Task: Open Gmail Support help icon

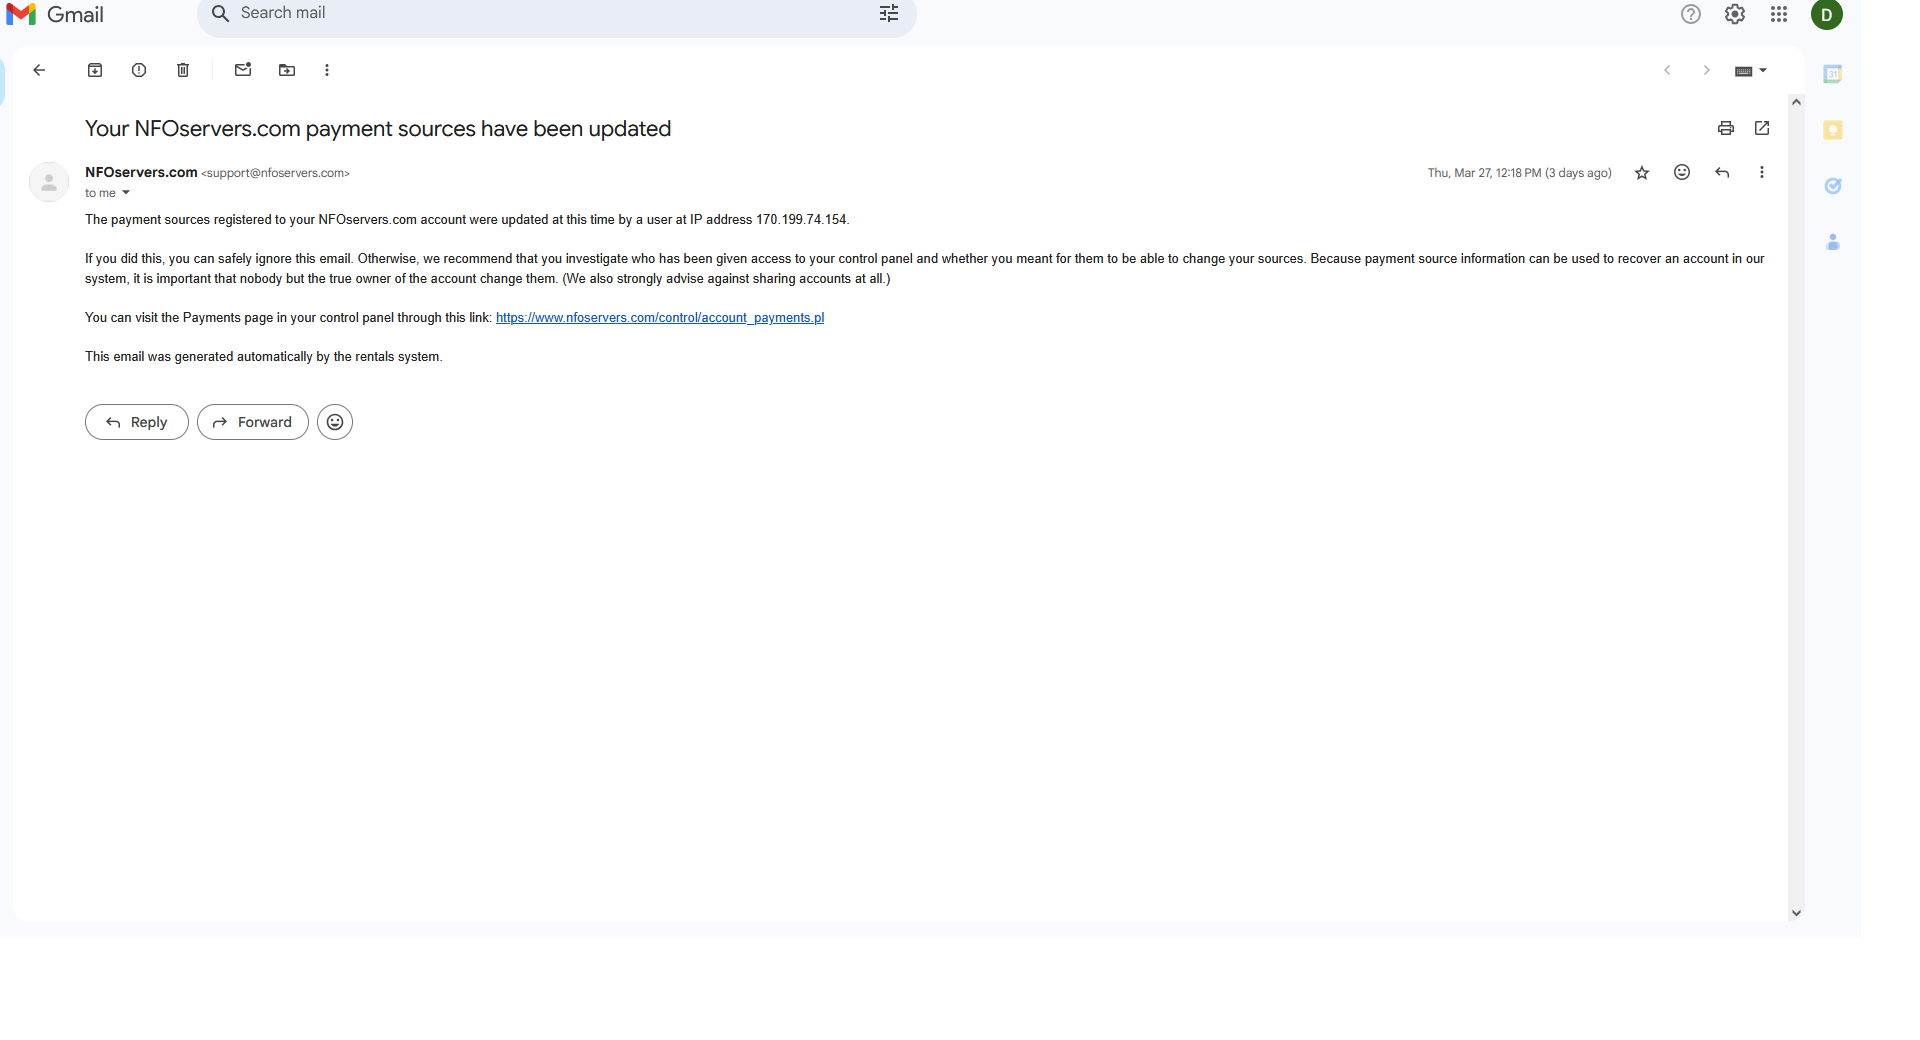Action: tap(1691, 14)
